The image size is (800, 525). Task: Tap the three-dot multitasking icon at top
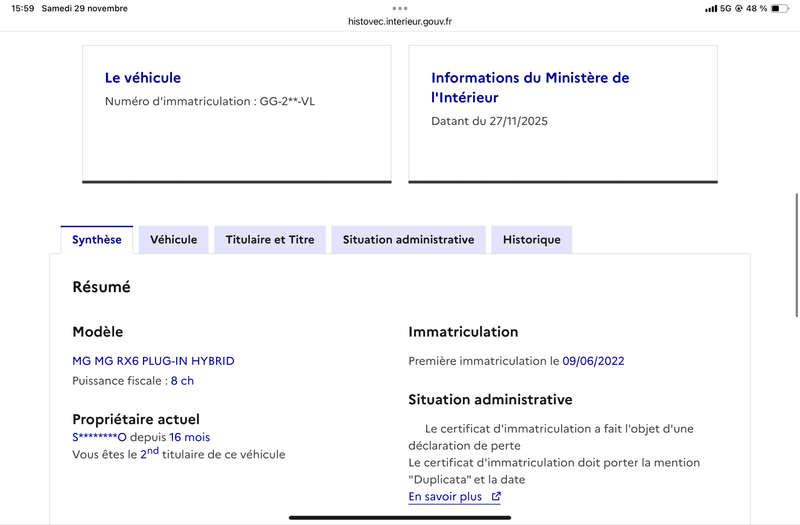pos(400,7)
